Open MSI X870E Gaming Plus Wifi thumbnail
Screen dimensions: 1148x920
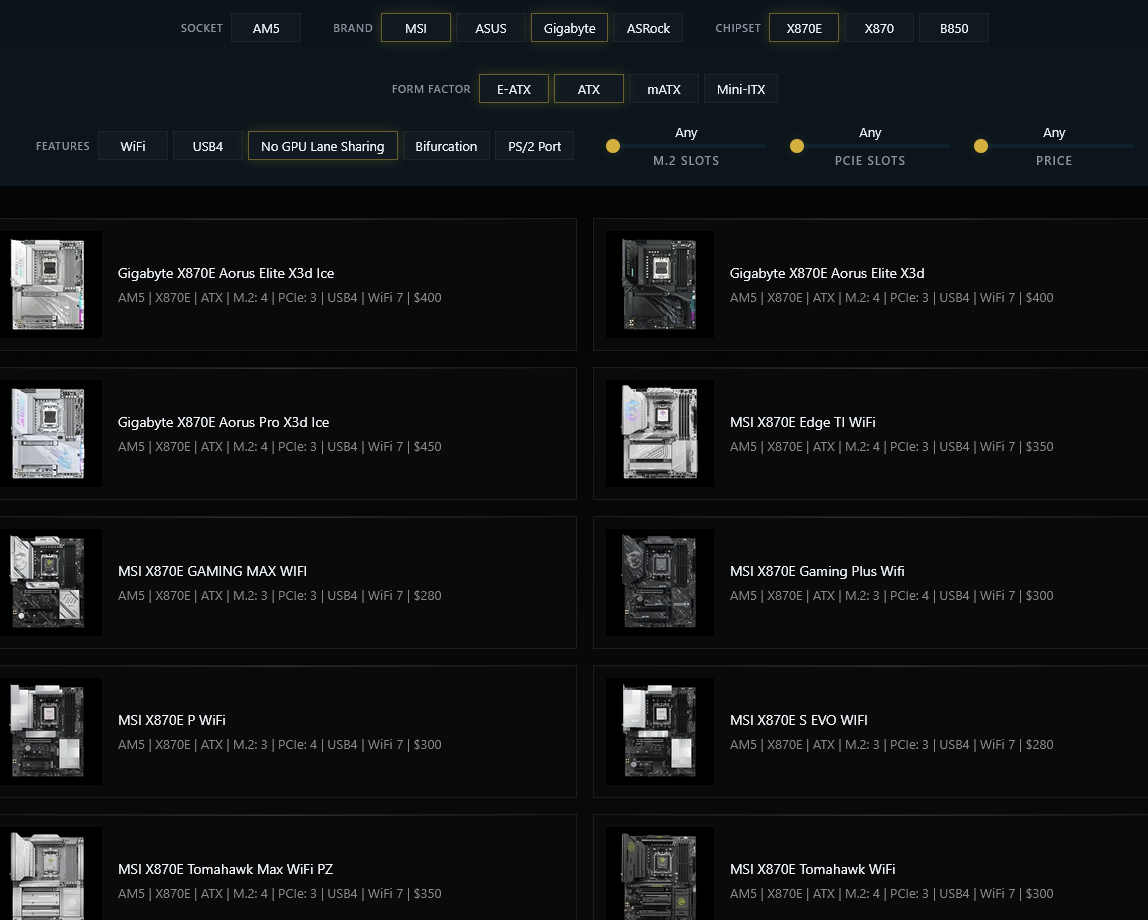click(x=660, y=583)
